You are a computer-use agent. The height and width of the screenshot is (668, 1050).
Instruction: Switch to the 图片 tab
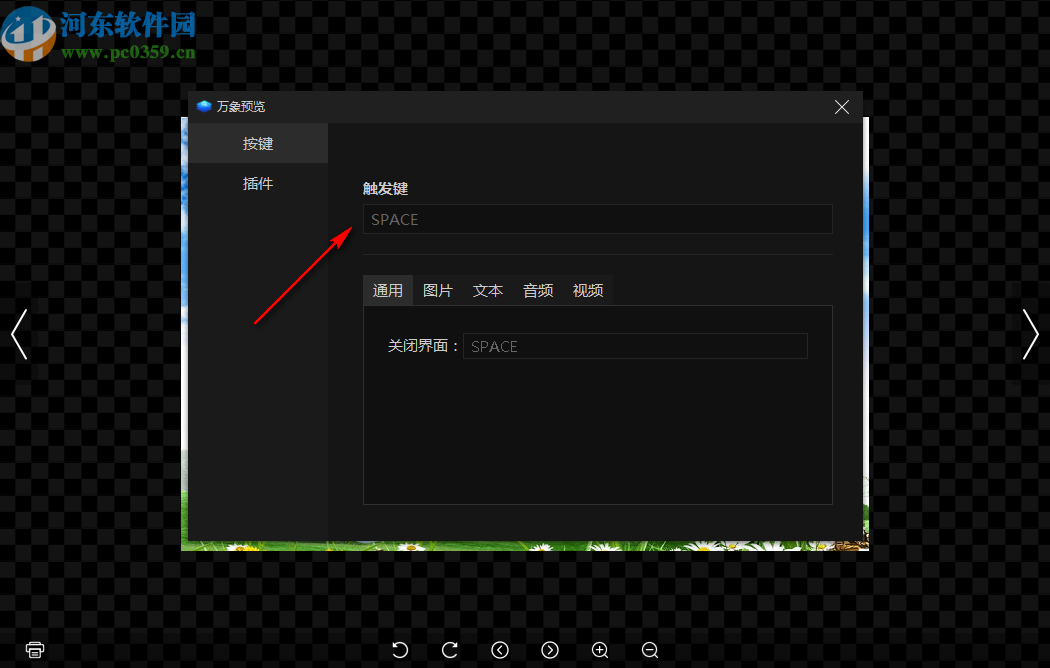coord(438,290)
